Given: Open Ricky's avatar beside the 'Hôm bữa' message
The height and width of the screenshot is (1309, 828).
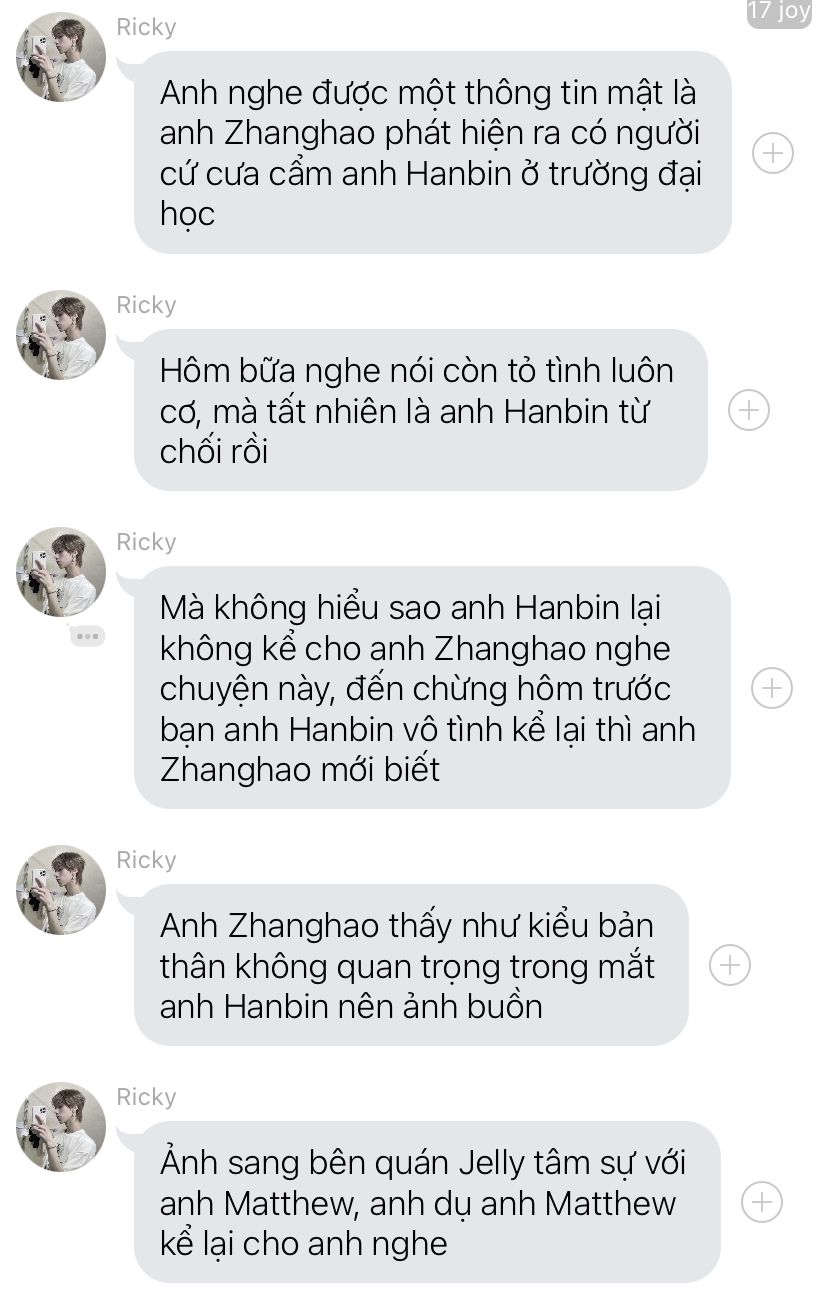Looking at the screenshot, I should pos(61,335).
